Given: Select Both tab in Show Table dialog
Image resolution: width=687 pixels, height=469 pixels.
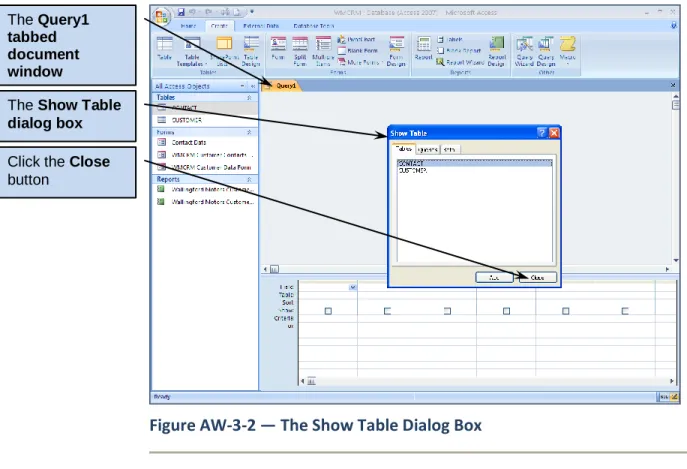Looking at the screenshot, I should 450,149.
